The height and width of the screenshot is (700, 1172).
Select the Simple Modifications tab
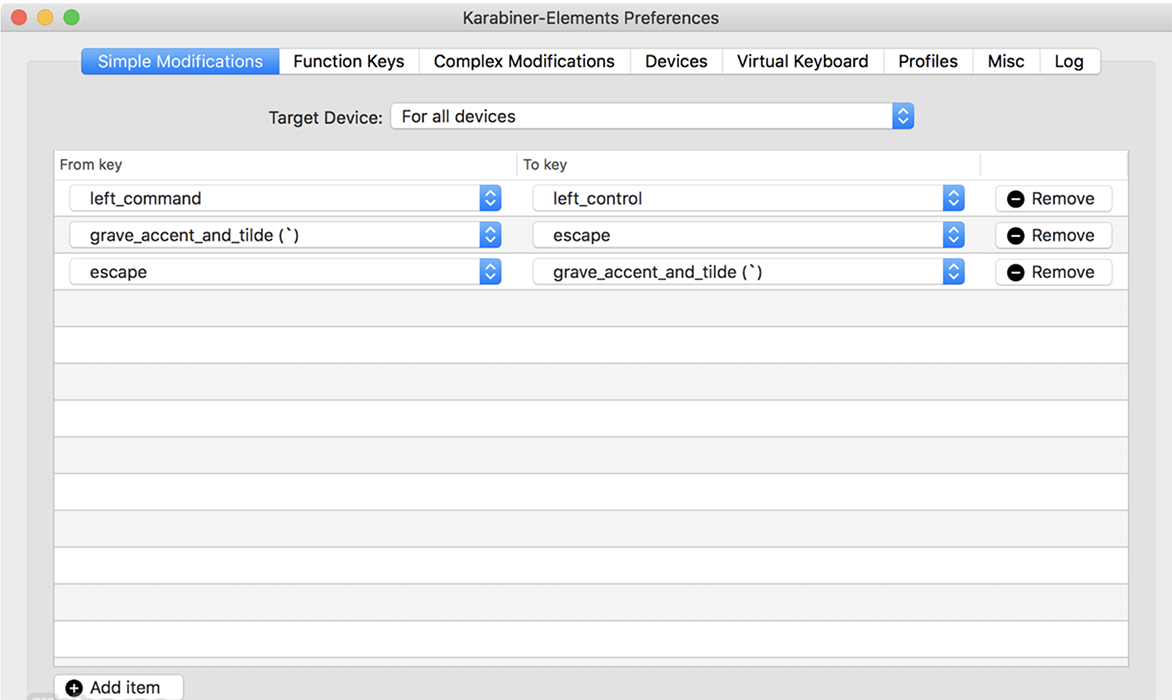[180, 61]
